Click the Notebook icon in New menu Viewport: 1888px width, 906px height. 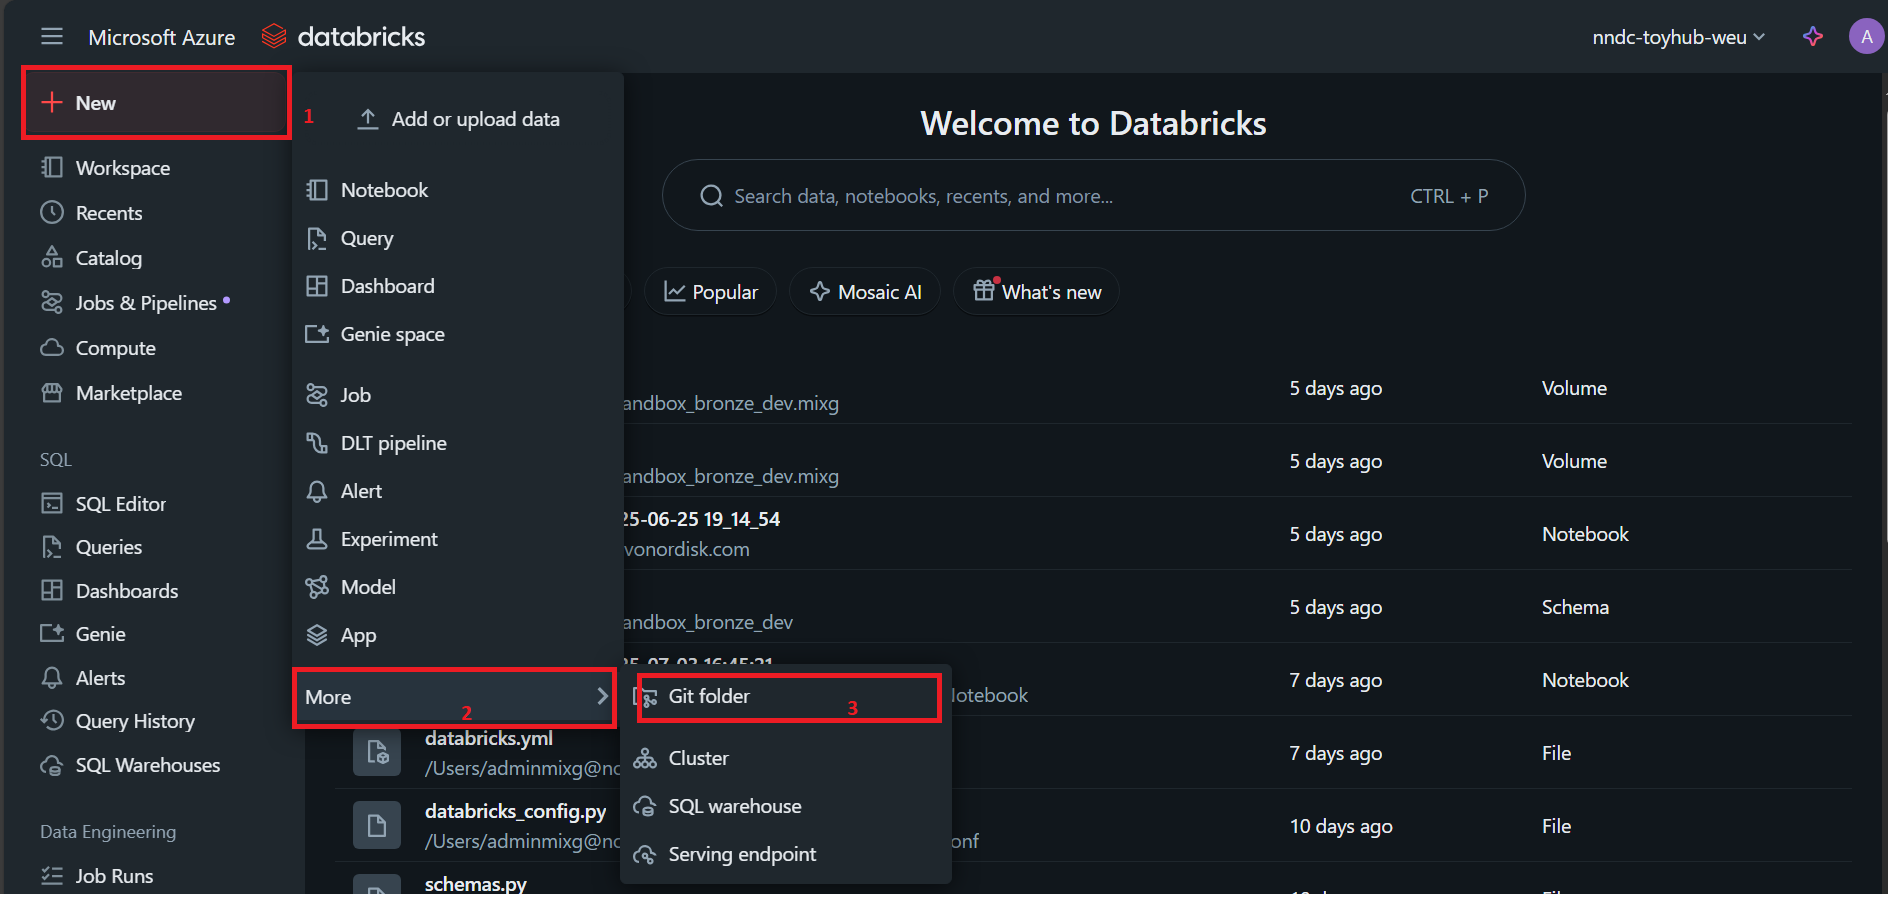point(317,190)
